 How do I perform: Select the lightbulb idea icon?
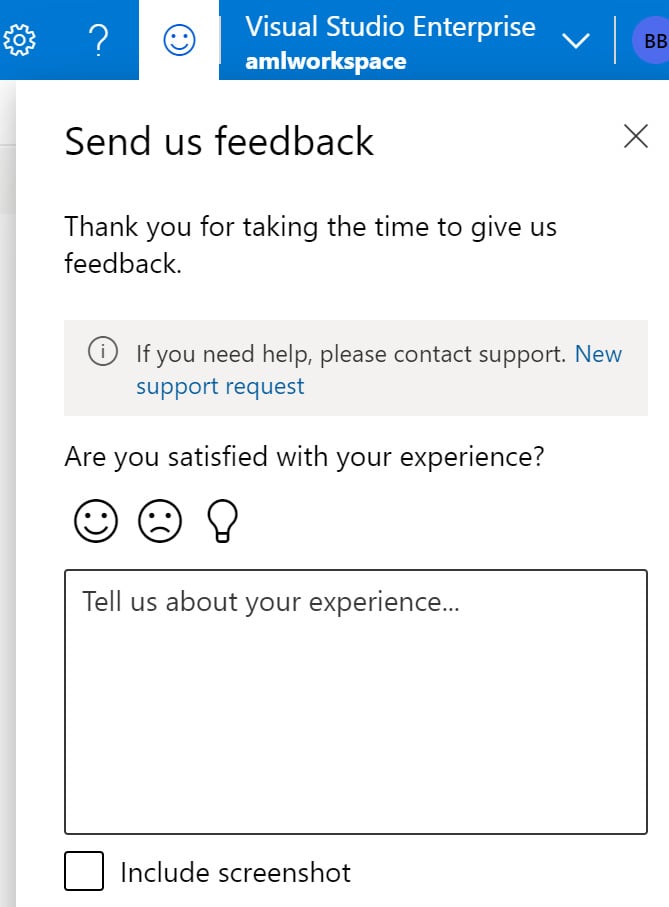[x=223, y=521]
